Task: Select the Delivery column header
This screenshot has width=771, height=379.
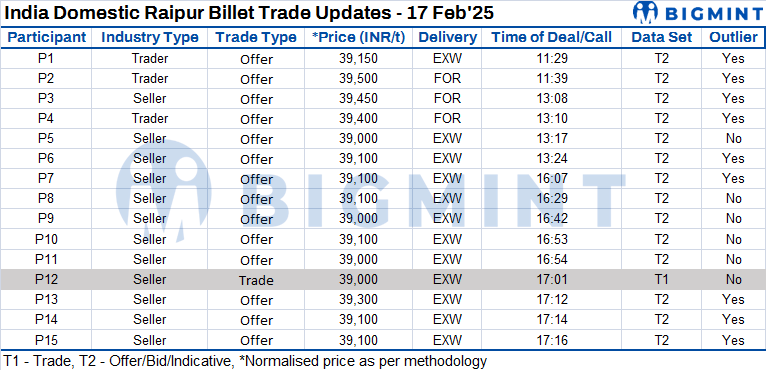Action: tap(447, 37)
